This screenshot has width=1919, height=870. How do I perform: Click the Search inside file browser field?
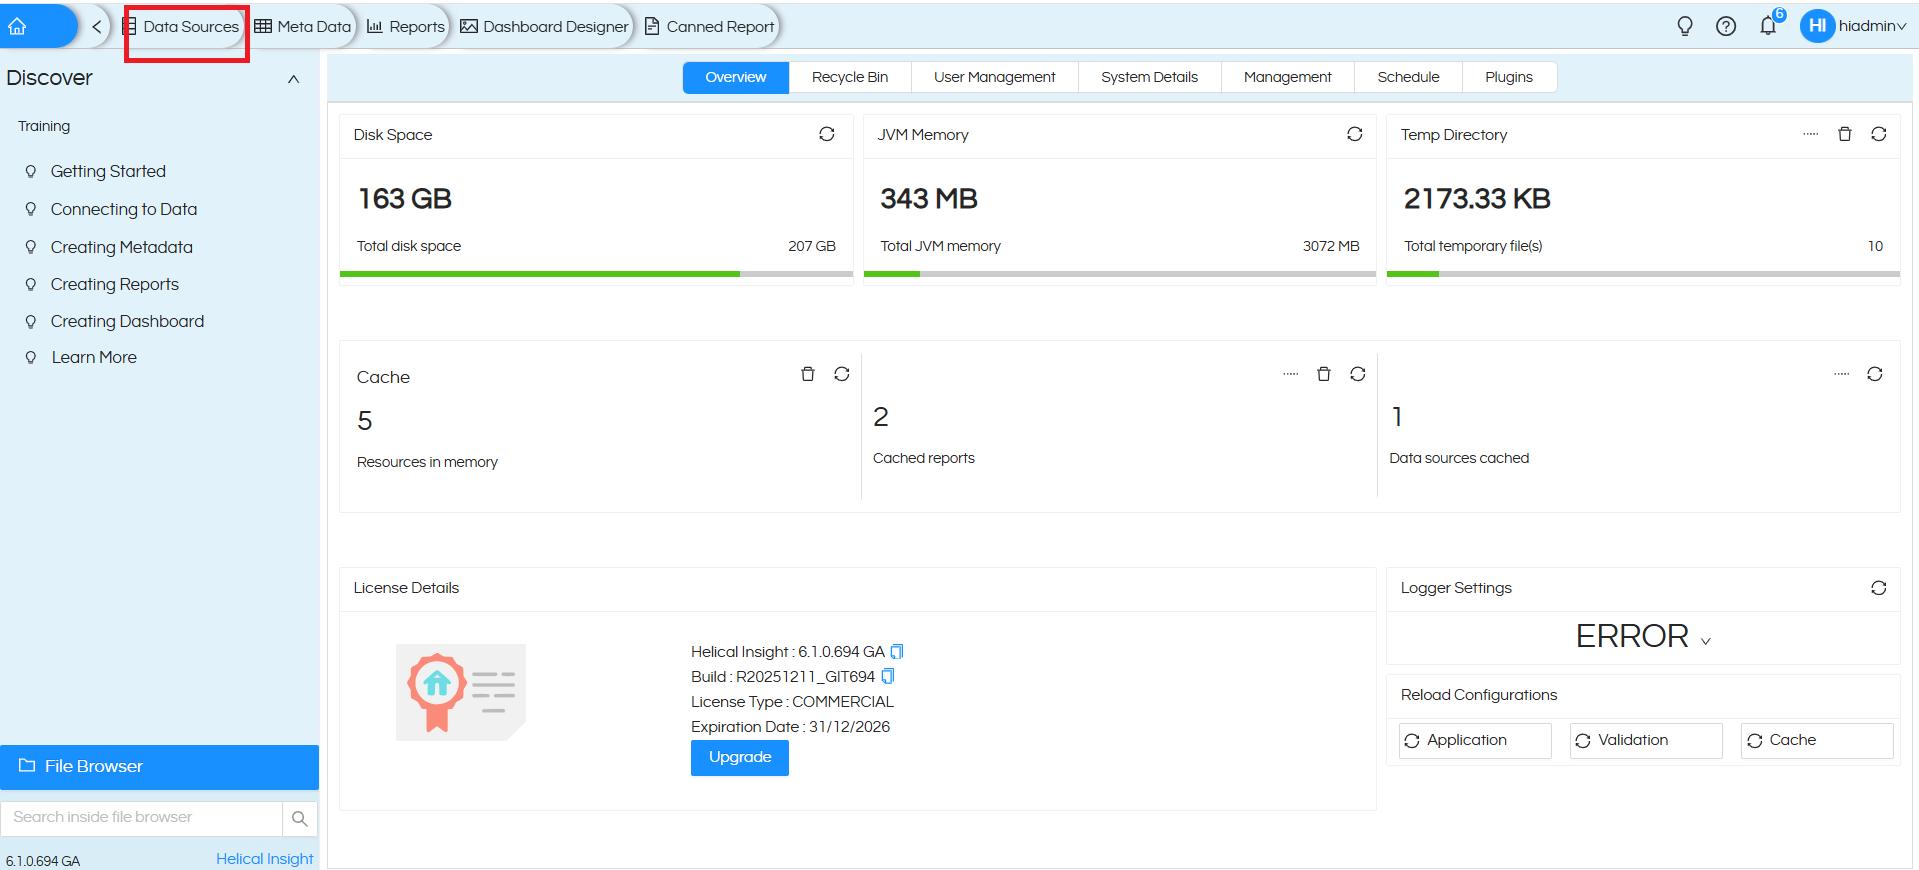click(x=141, y=818)
